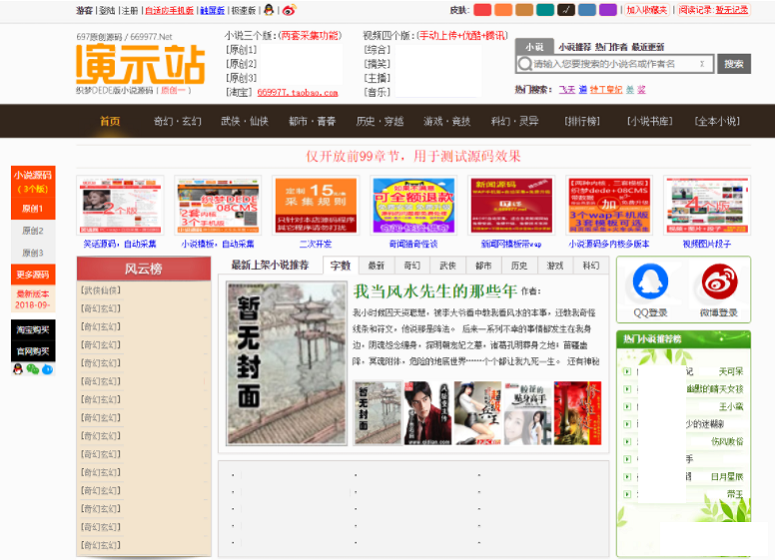Click the QQ penguin icon in left sidebar
Viewport: 775px width, 560px height.
pos(17,369)
